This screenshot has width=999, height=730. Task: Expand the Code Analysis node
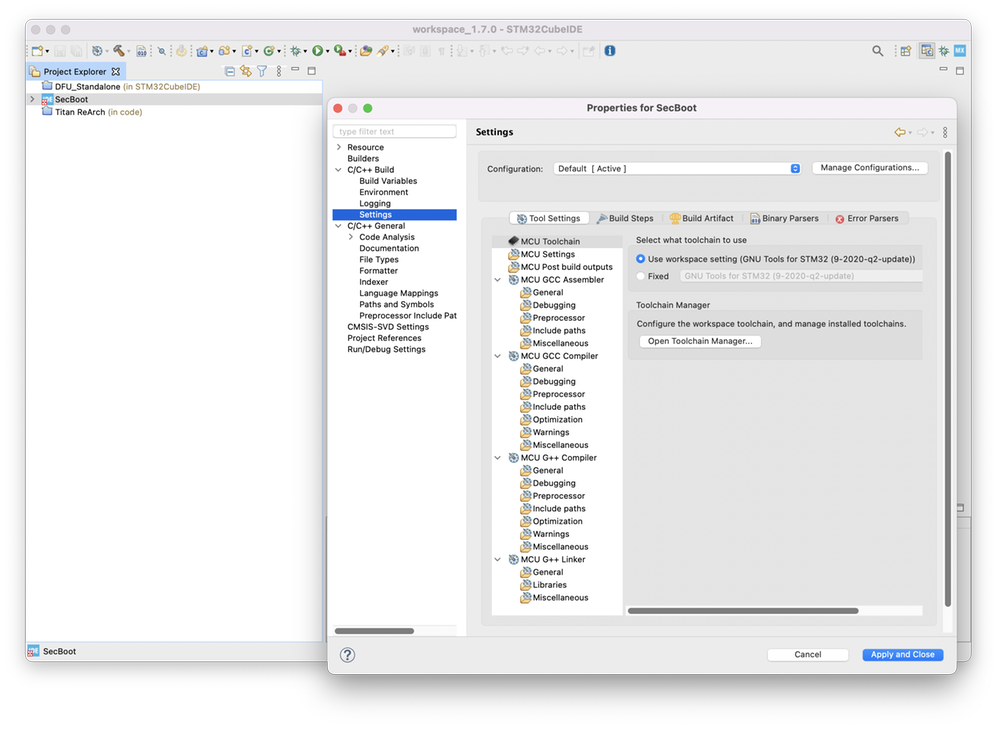(350, 237)
